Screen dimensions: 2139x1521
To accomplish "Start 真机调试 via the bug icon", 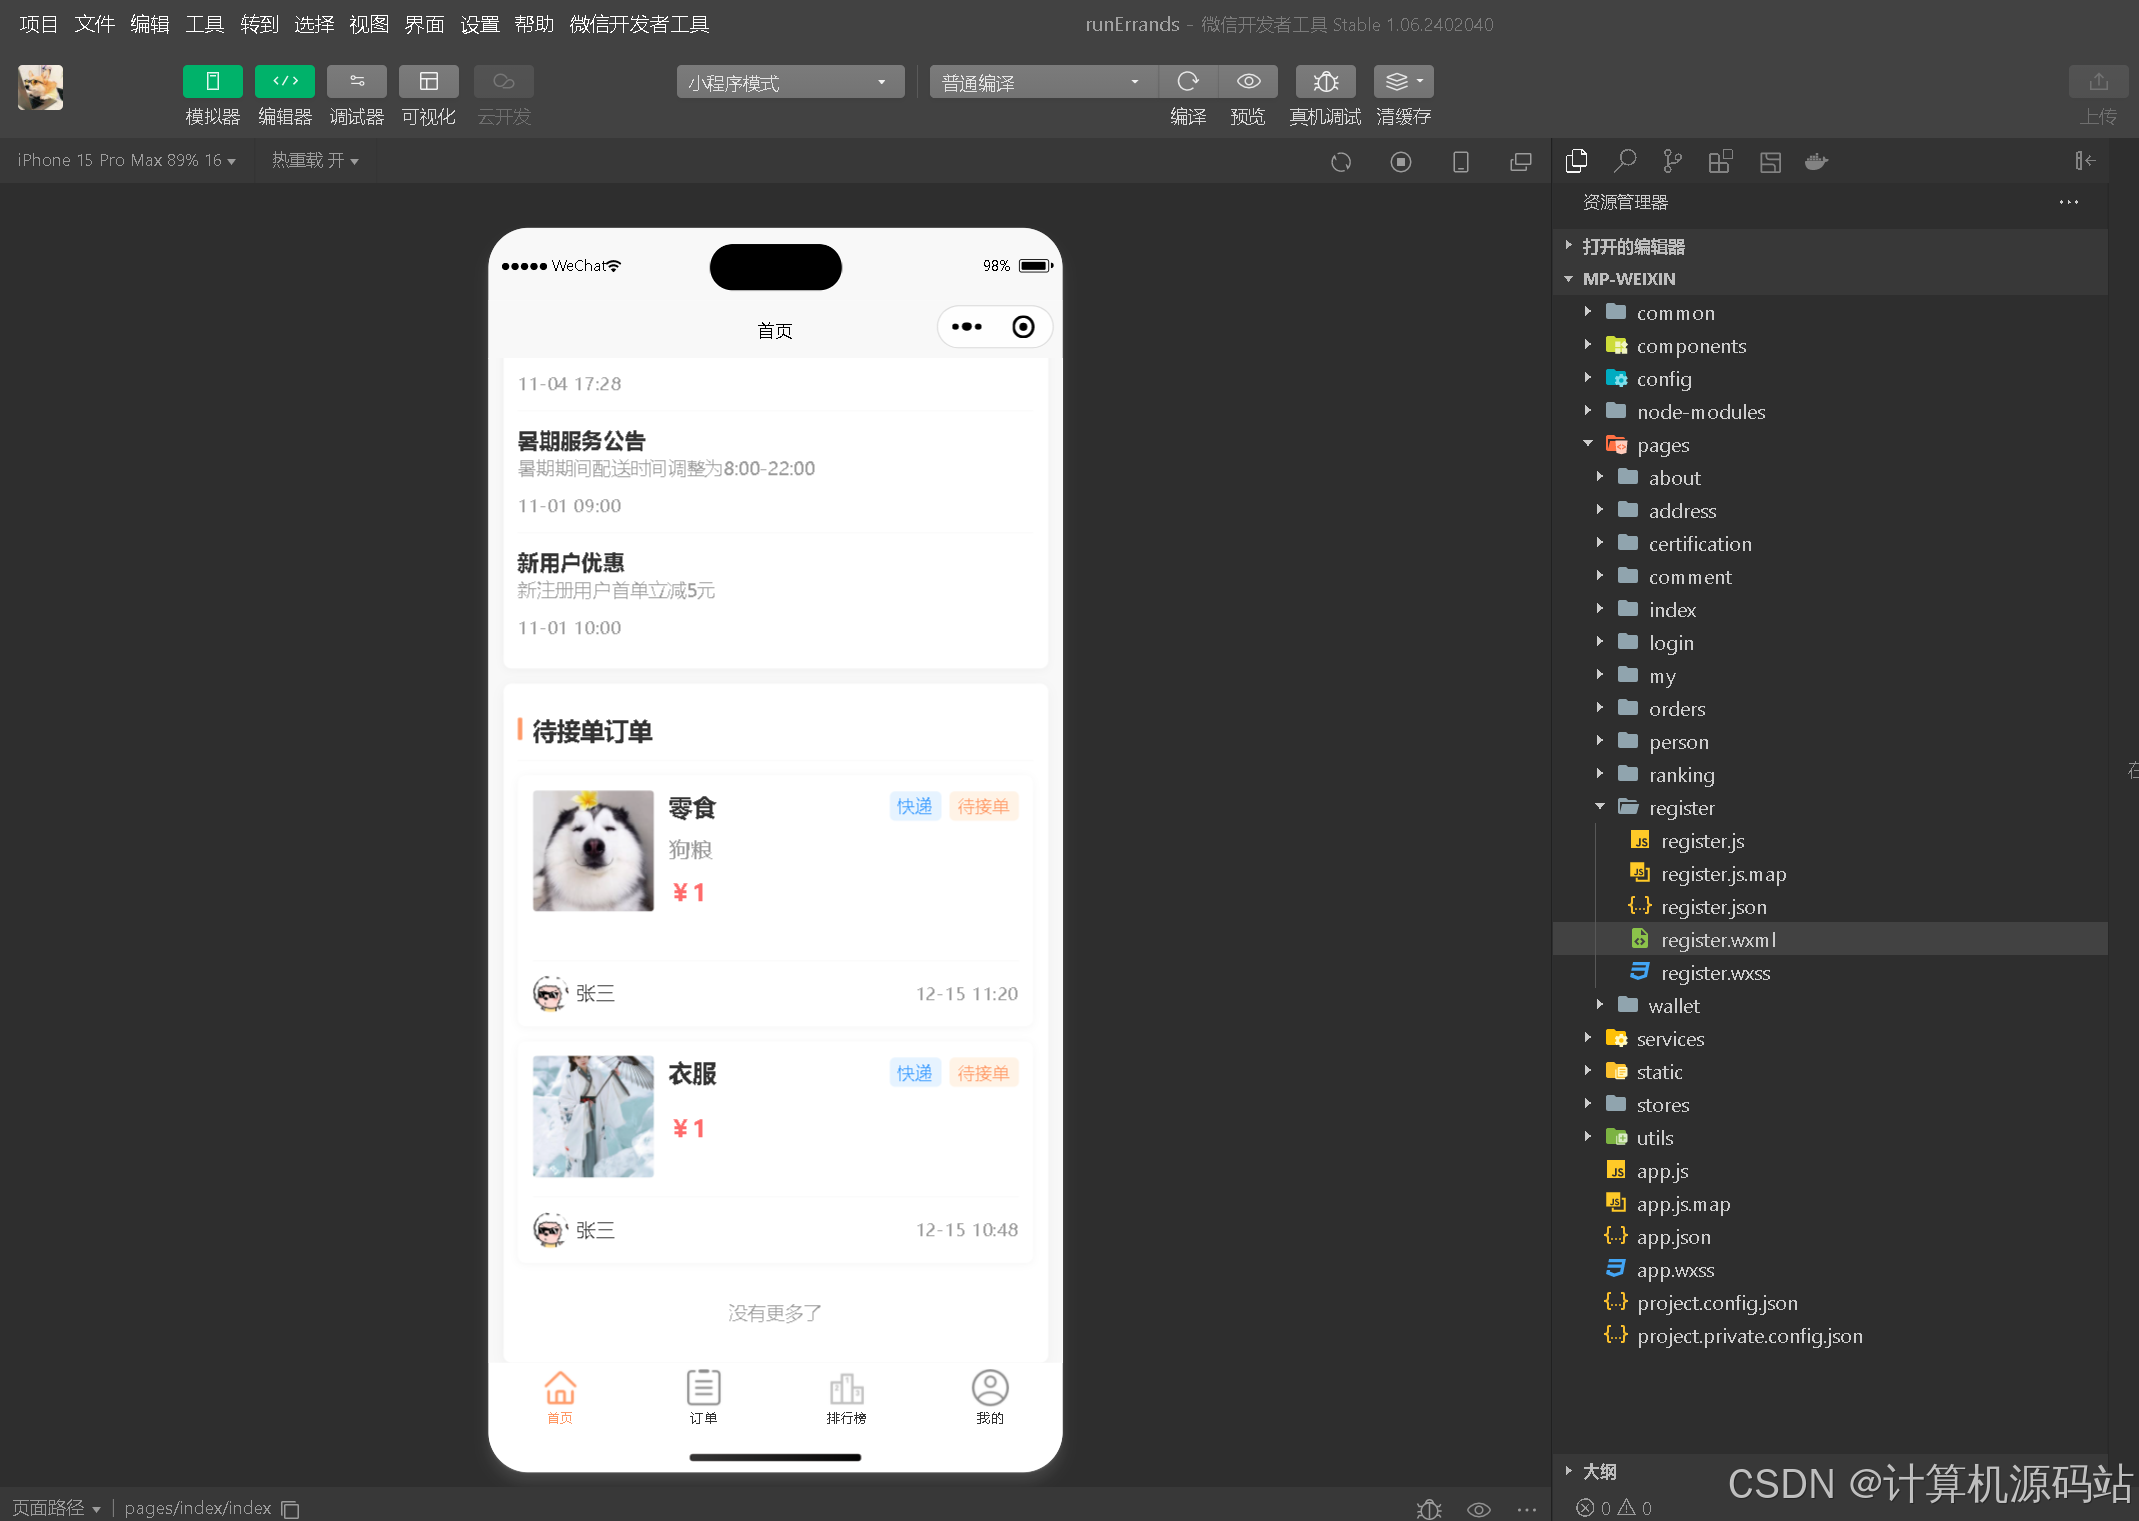I will pyautogui.click(x=1325, y=81).
